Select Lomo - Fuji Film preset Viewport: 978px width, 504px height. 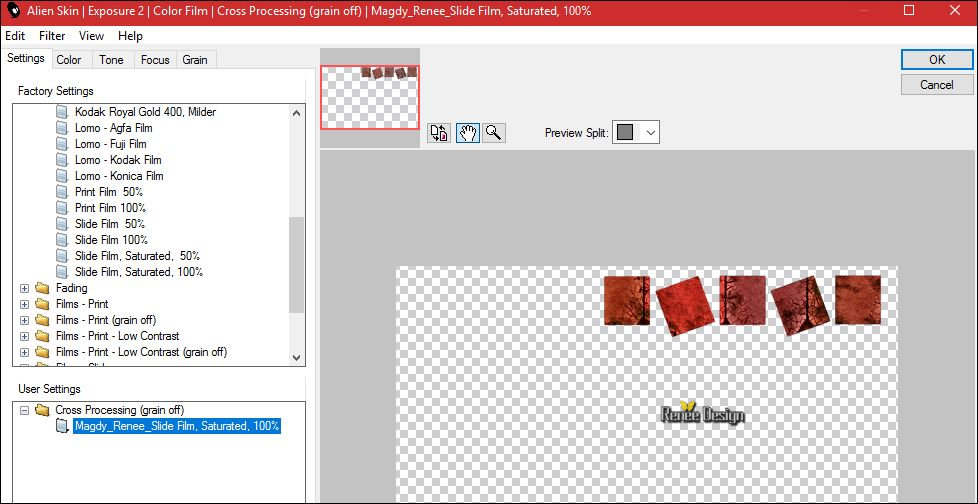(110, 144)
